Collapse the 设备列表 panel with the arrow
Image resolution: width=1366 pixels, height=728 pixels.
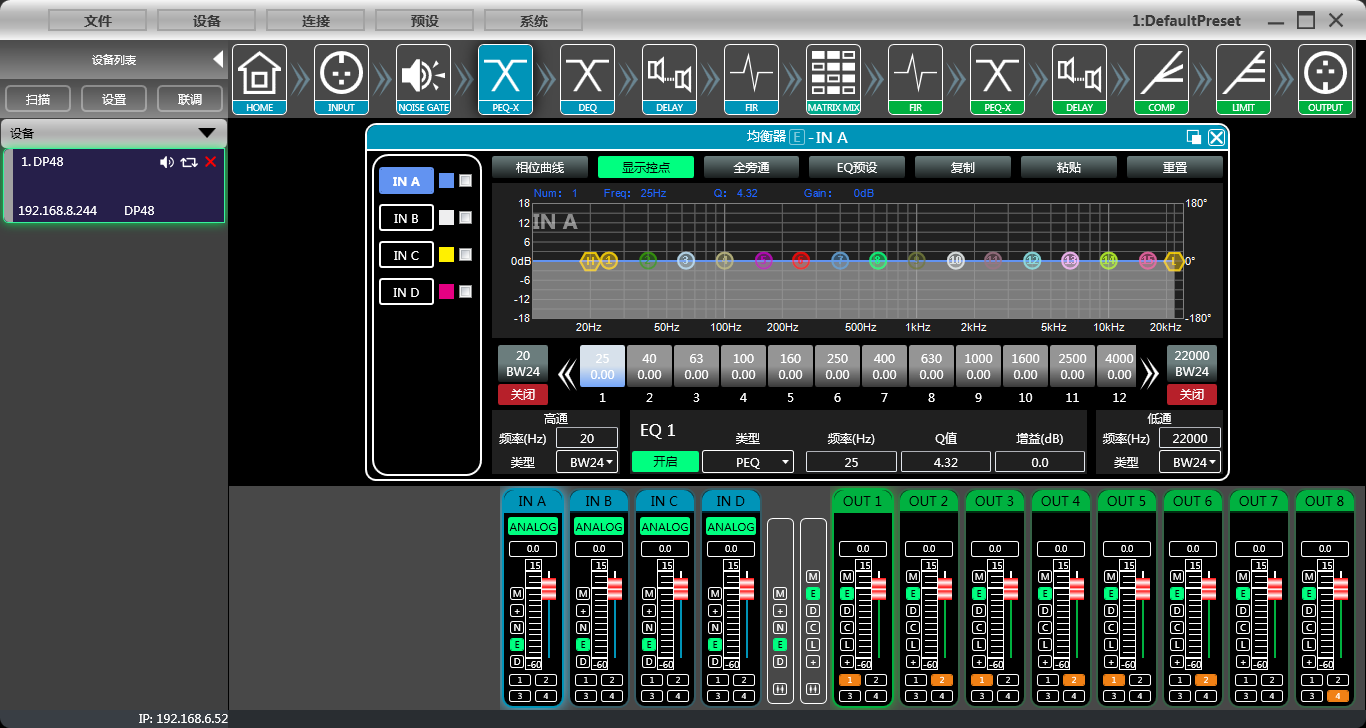click(x=218, y=60)
